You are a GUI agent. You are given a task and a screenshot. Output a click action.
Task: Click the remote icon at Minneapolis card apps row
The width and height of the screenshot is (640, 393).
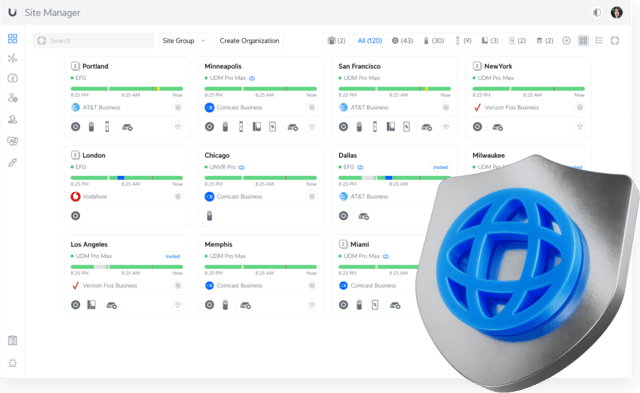[312, 127]
